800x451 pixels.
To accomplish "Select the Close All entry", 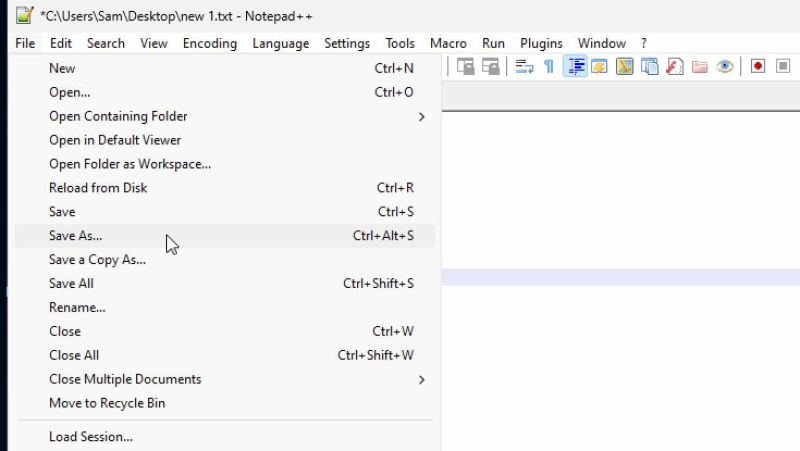I will pos(224,355).
